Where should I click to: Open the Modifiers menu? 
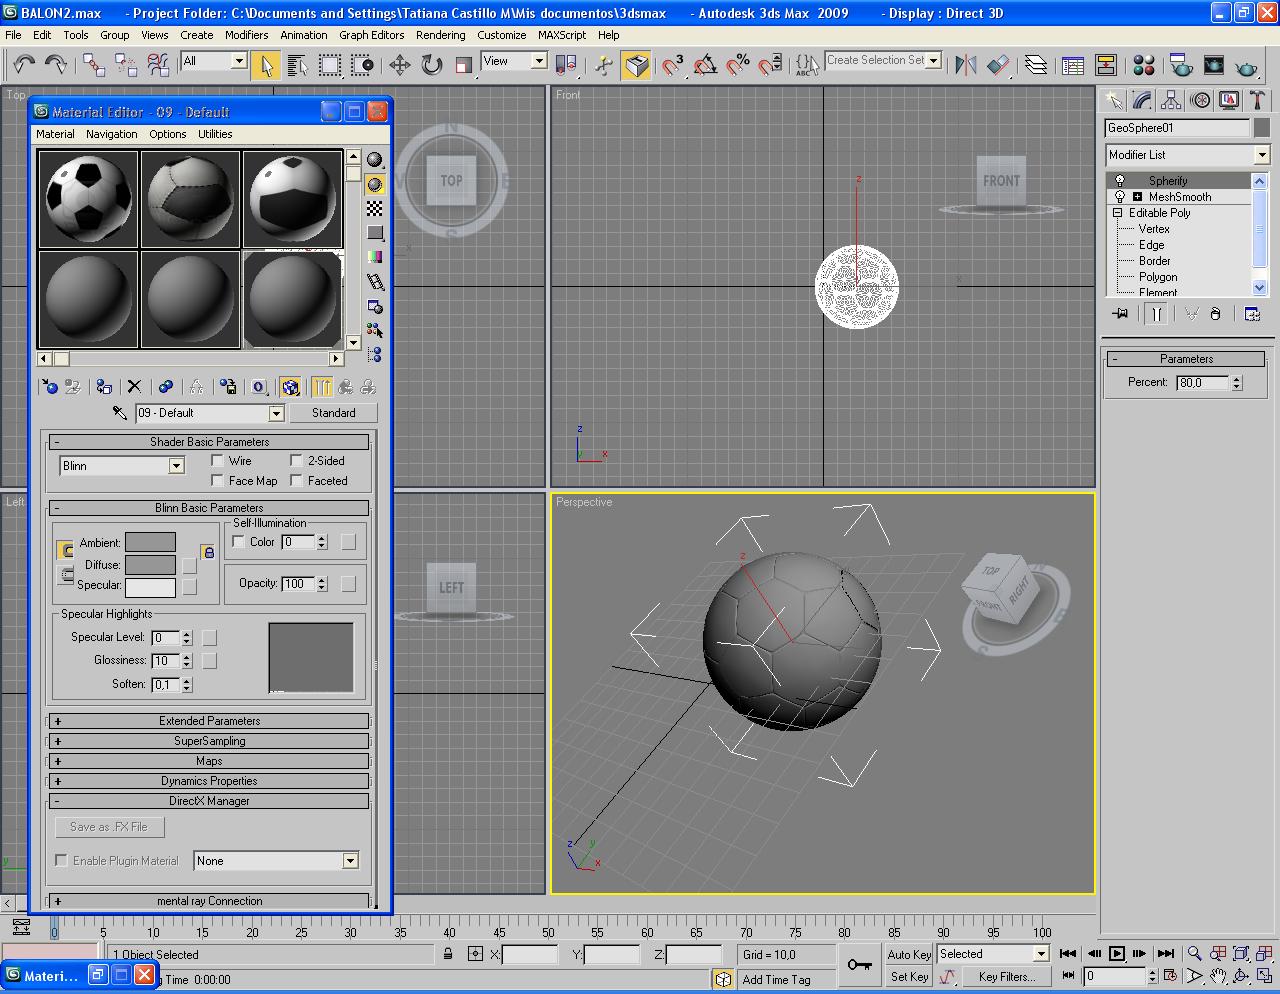click(246, 35)
